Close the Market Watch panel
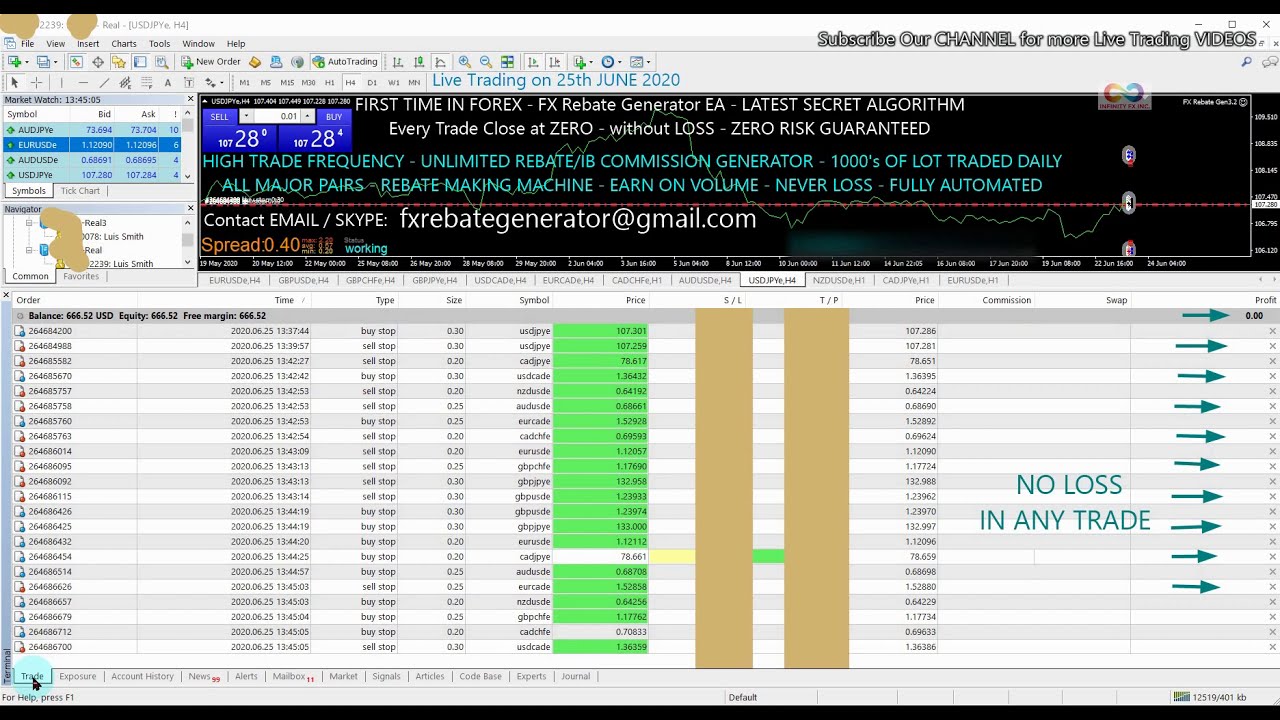 point(190,99)
